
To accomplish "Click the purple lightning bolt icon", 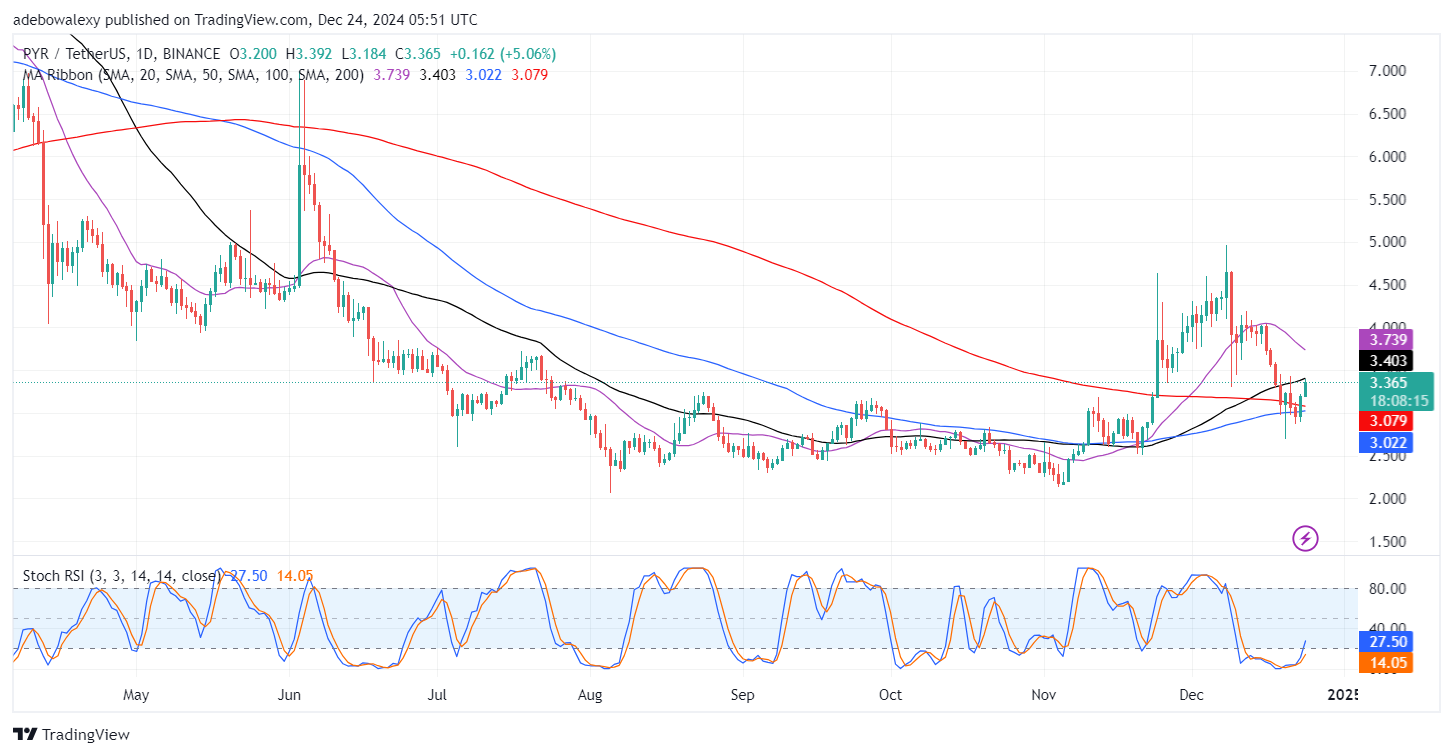I will pos(1305,538).
